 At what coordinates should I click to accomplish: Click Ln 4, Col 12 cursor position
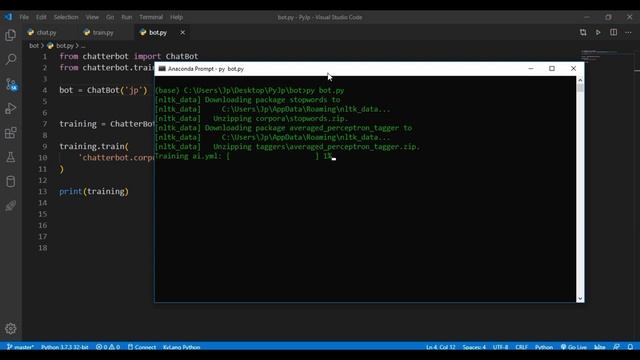tap(440, 347)
